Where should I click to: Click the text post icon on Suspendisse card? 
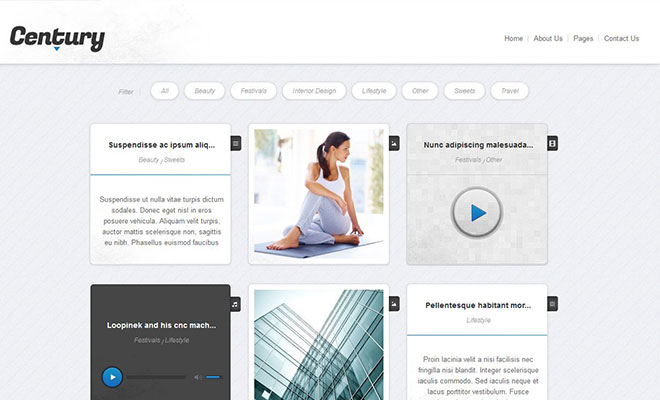click(x=236, y=144)
